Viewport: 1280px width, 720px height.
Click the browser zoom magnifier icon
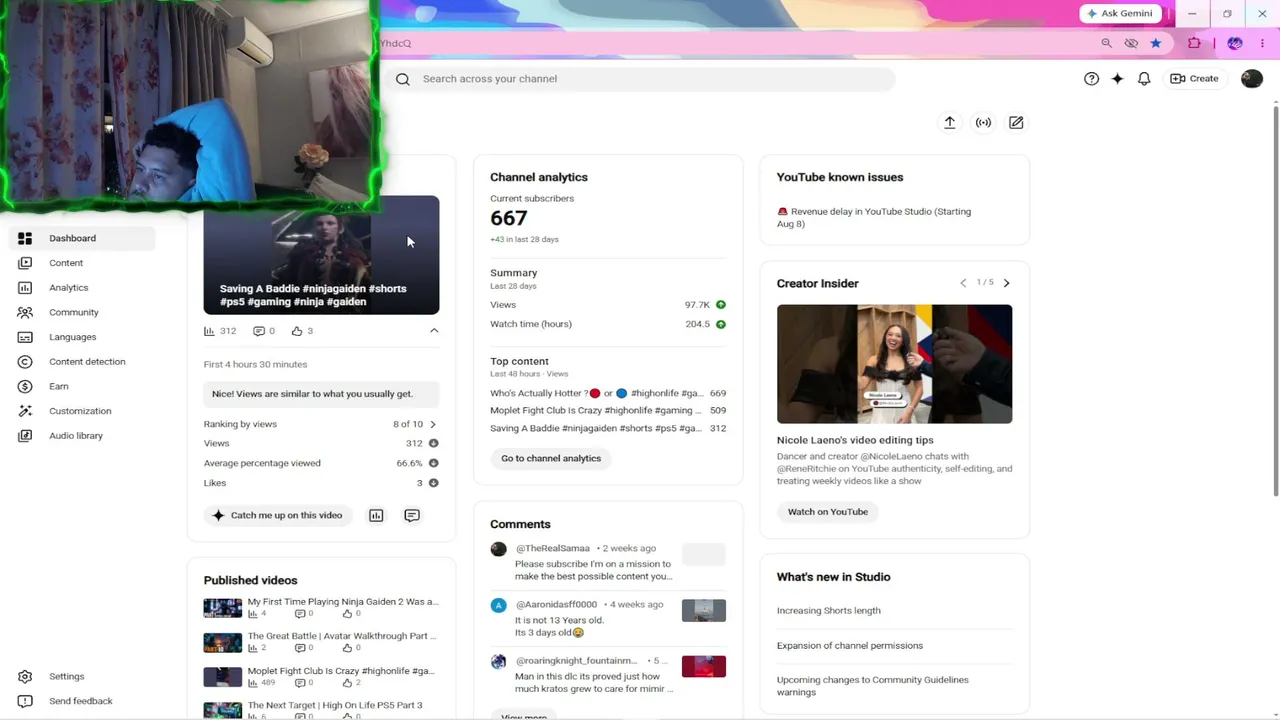[x=1106, y=43]
